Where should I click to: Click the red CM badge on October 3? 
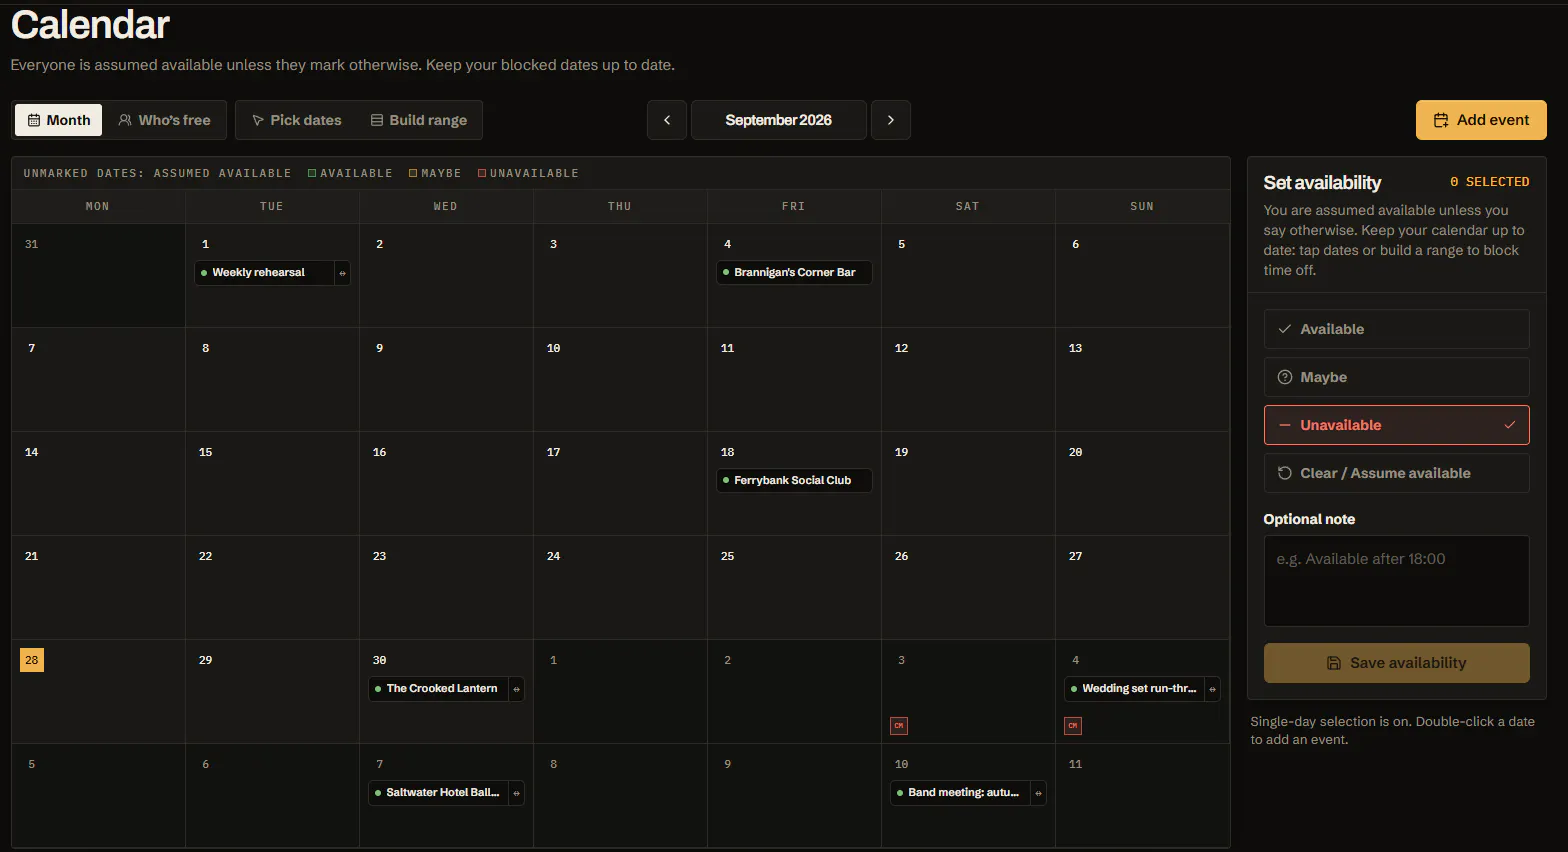pyautogui.click(x=899, y=726)
